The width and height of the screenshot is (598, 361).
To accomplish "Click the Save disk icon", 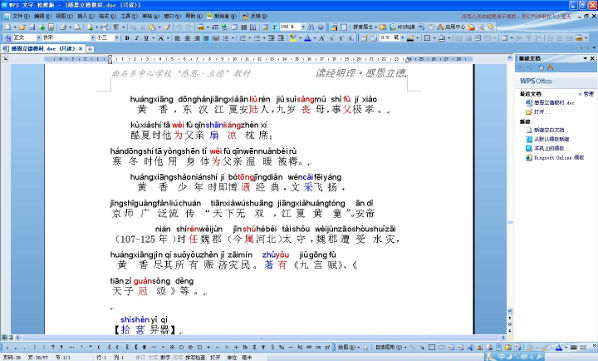I will [32, 27].
